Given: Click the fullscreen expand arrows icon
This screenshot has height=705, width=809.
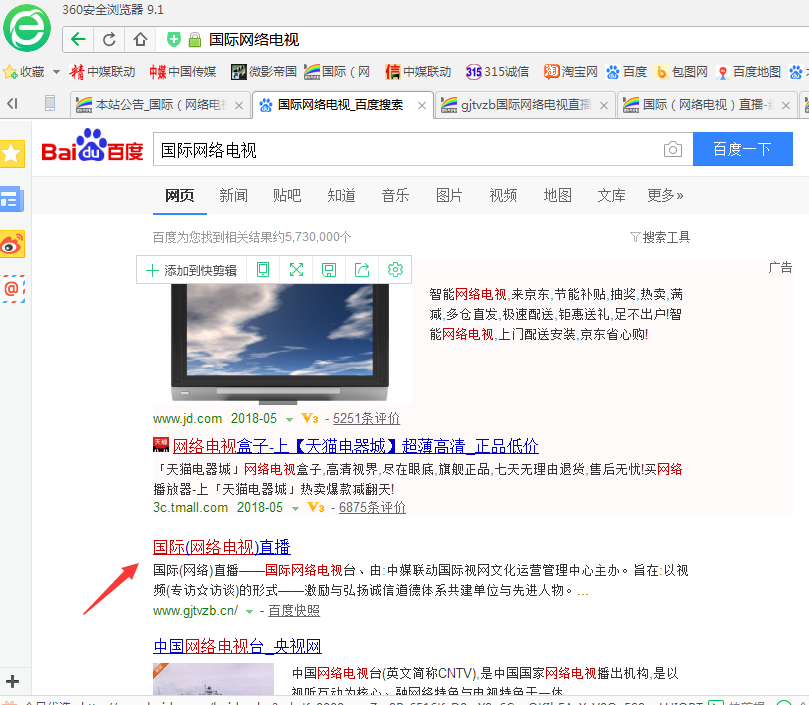Looking at the screenshot, I should [x=296, y=269].
